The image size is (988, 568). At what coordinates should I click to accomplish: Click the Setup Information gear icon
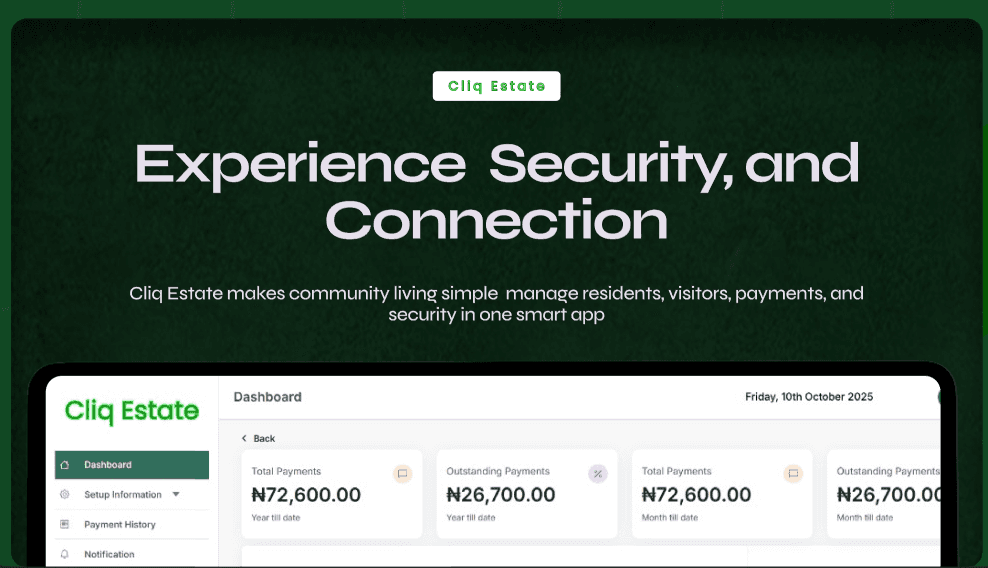(64, 495)
